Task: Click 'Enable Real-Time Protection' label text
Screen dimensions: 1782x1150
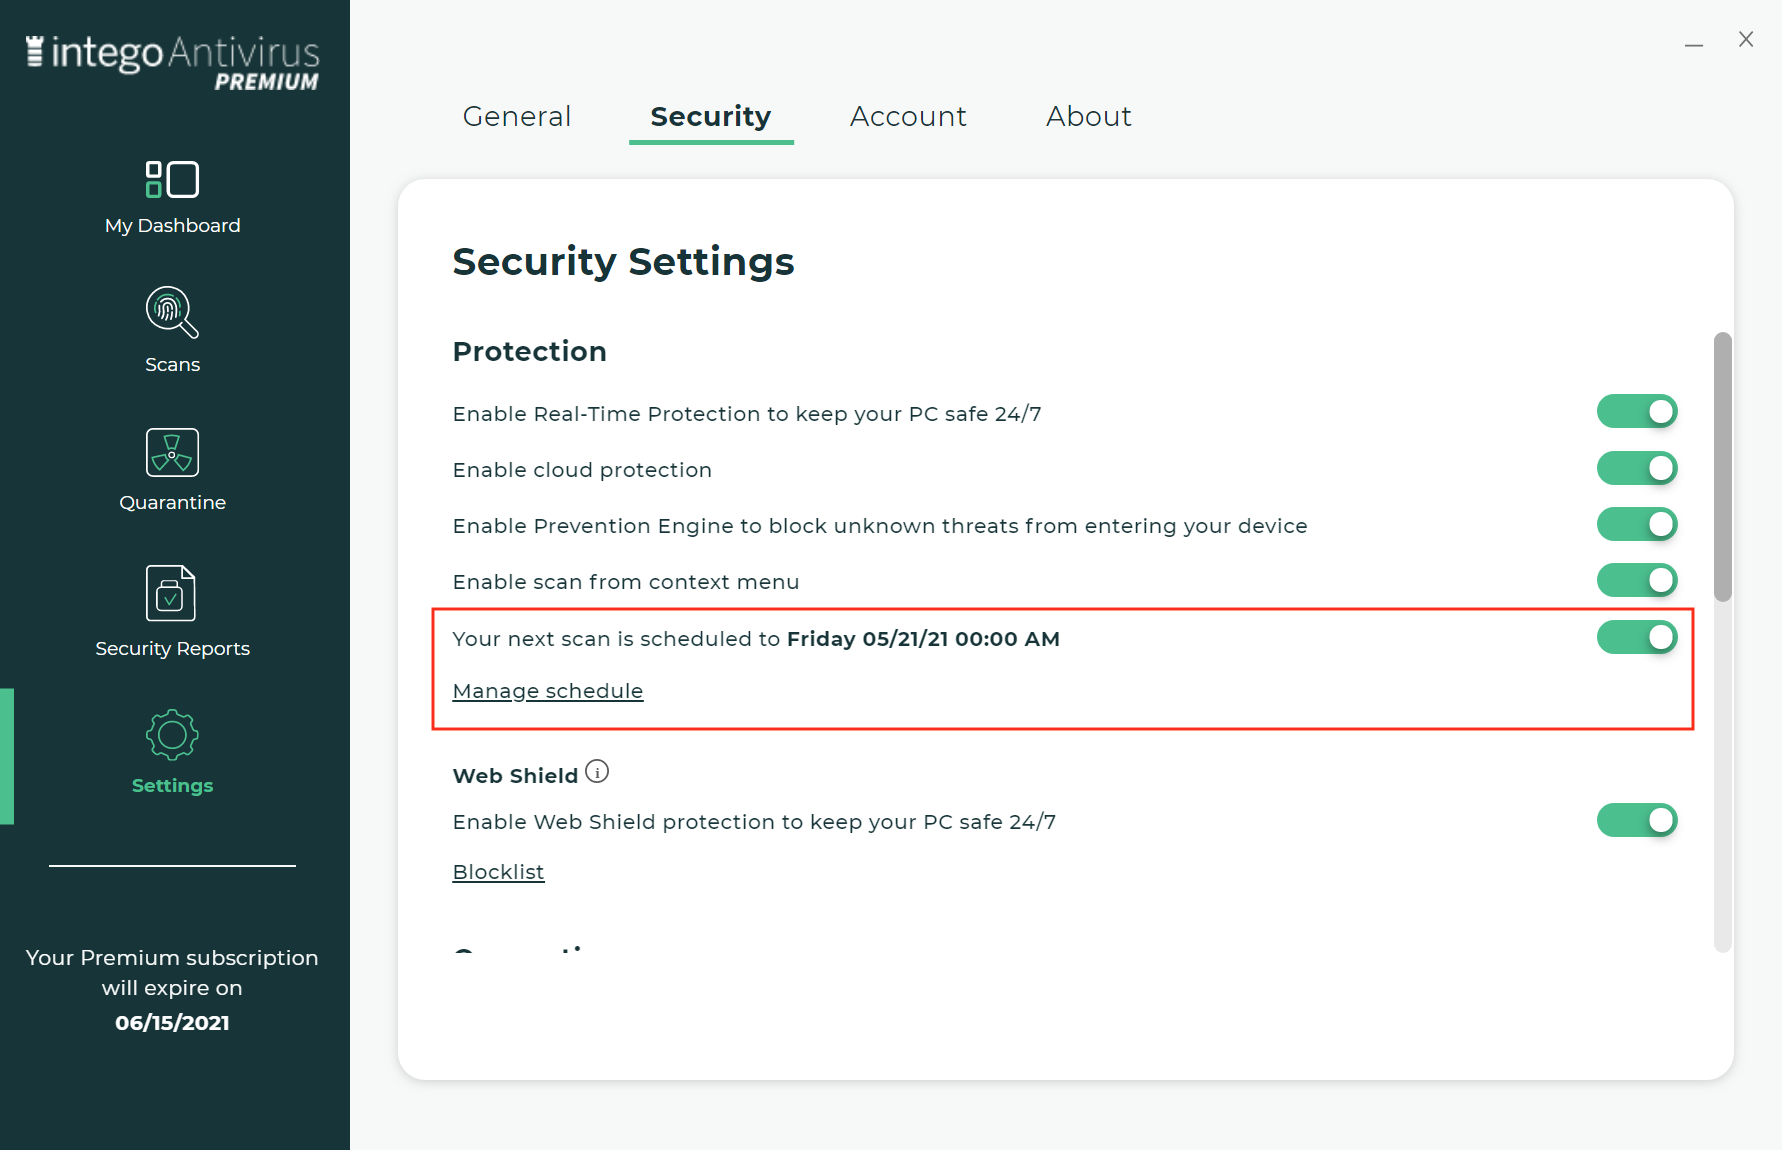Action: tap(747, 414)
